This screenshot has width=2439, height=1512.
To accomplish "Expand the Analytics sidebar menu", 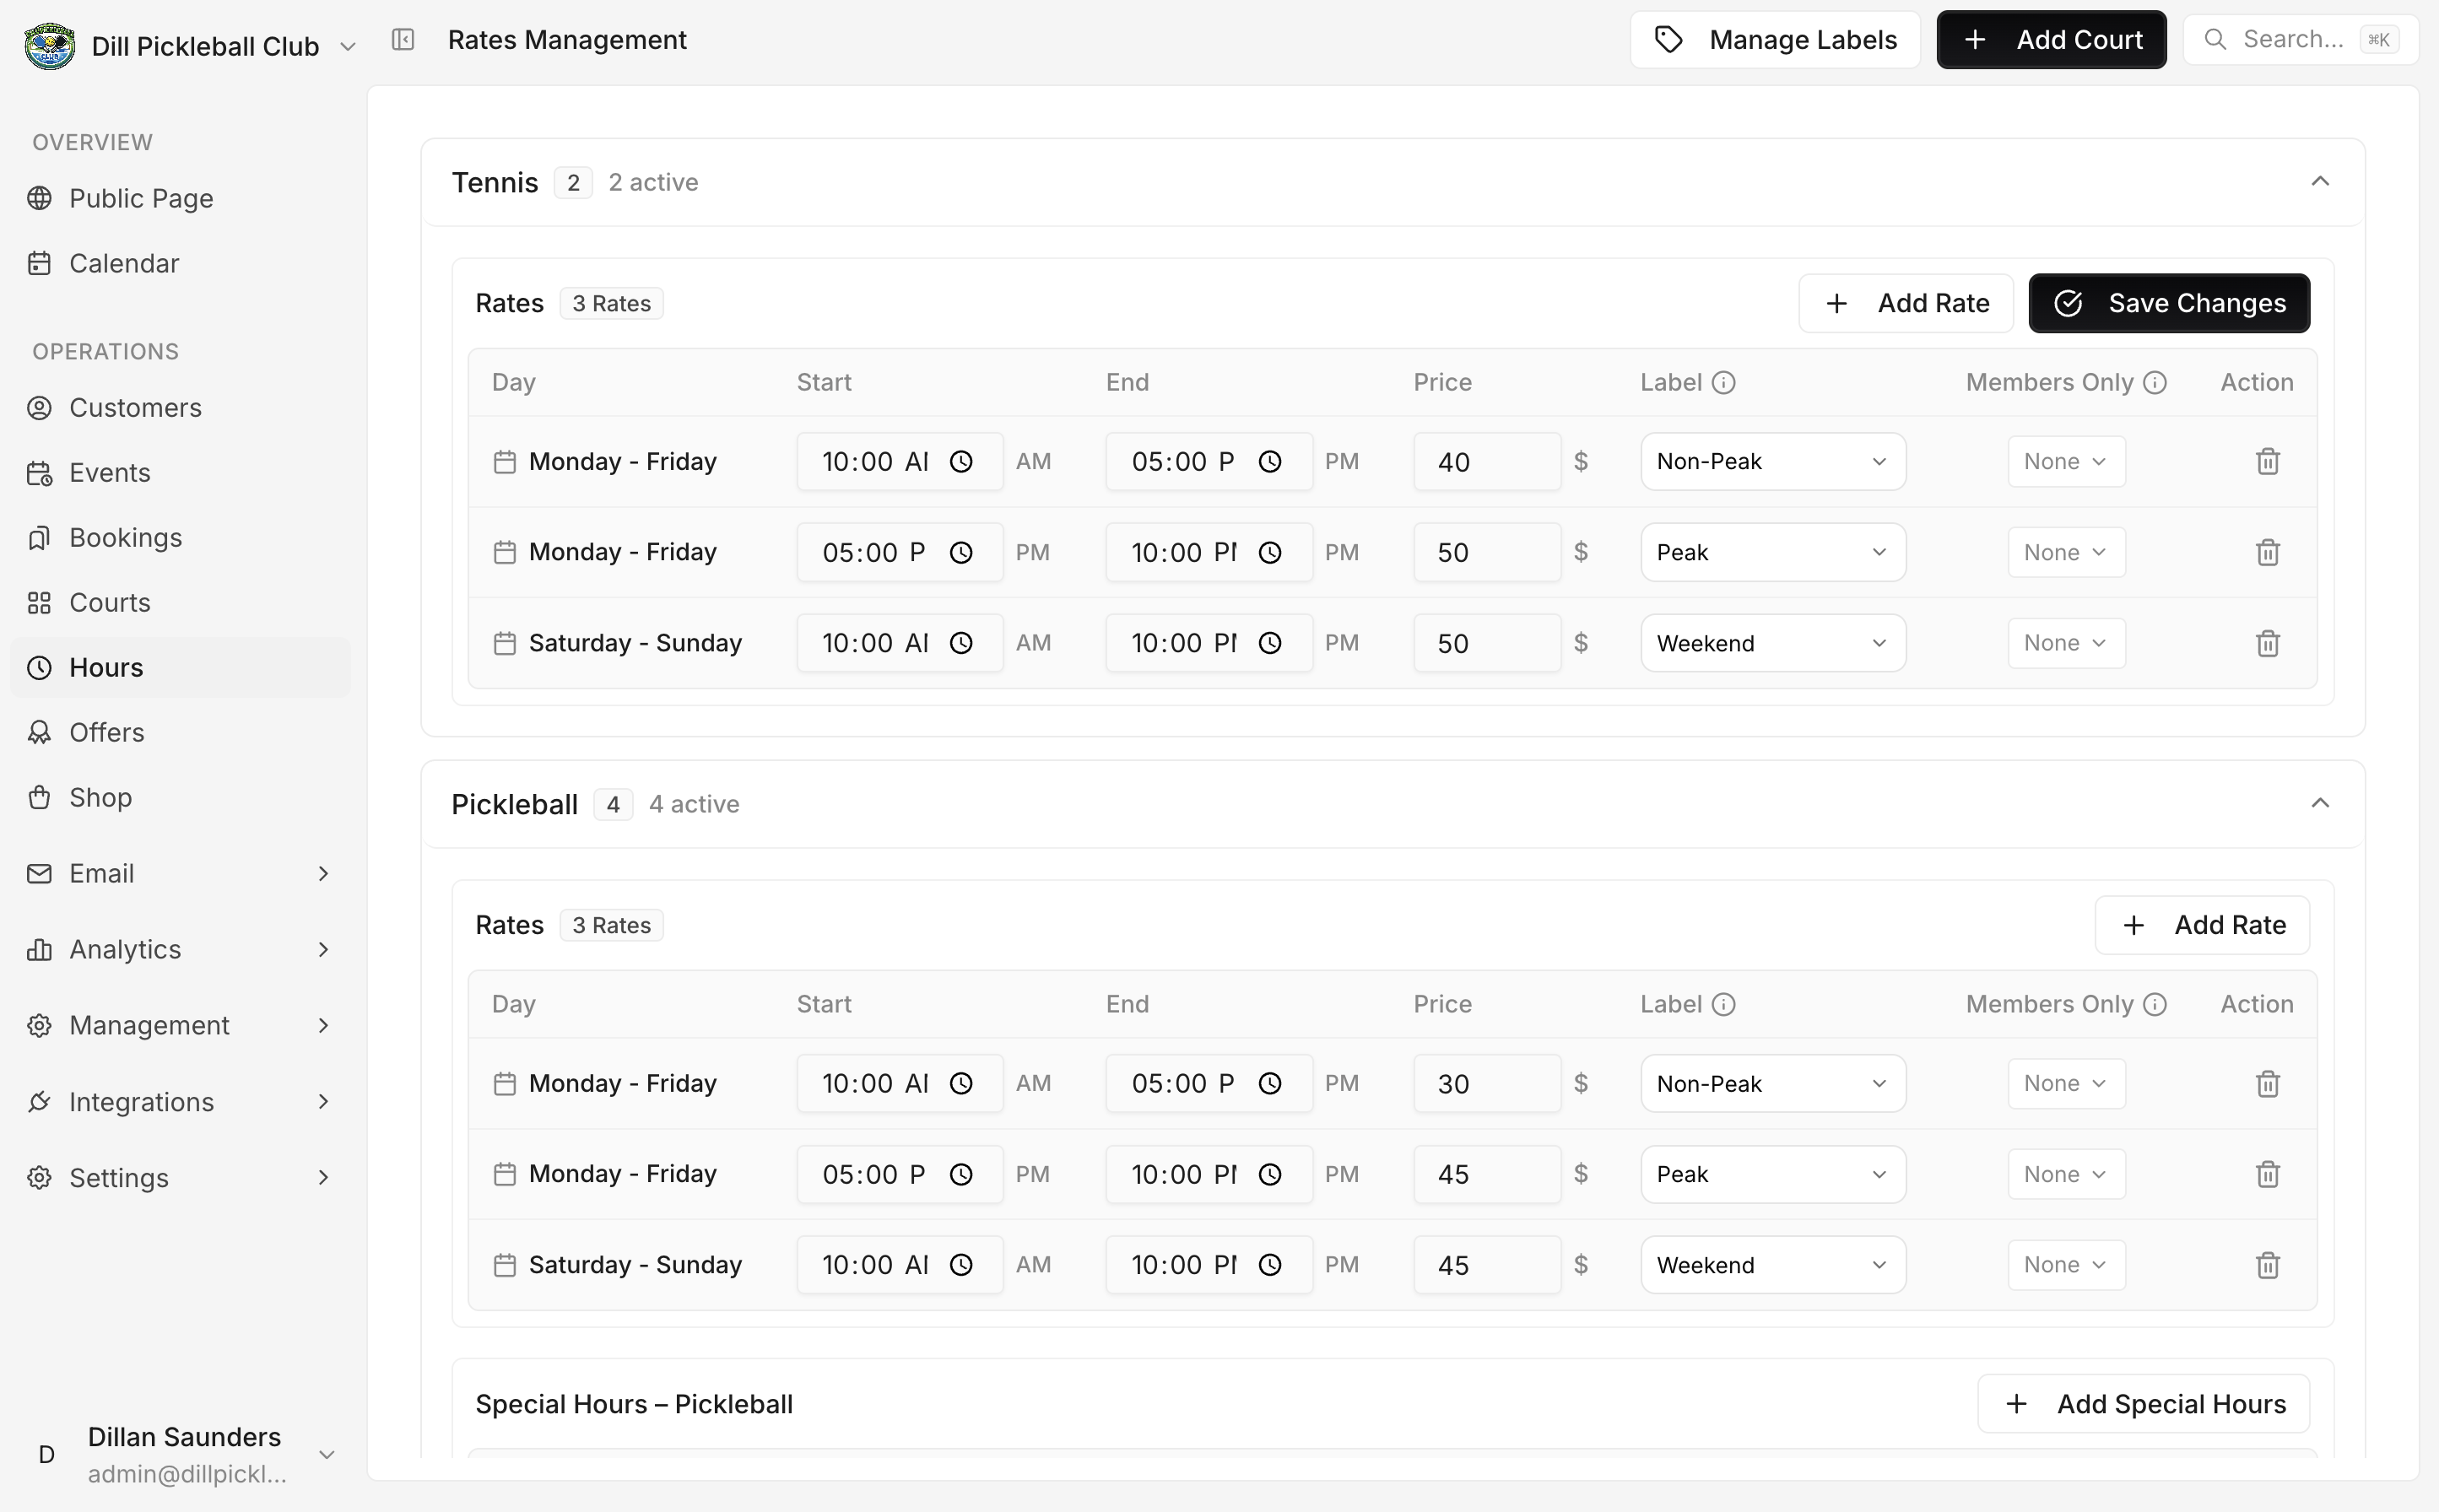I will click(x=180, y=950).
